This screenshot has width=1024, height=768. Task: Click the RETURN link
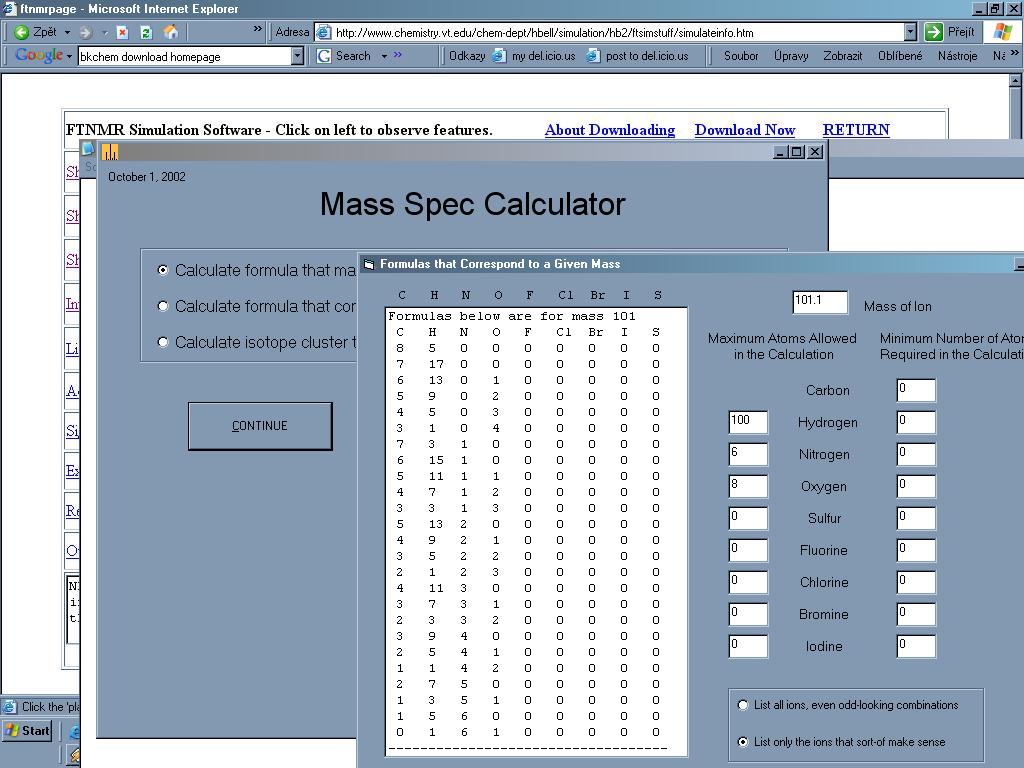click(x=856, y=130)
